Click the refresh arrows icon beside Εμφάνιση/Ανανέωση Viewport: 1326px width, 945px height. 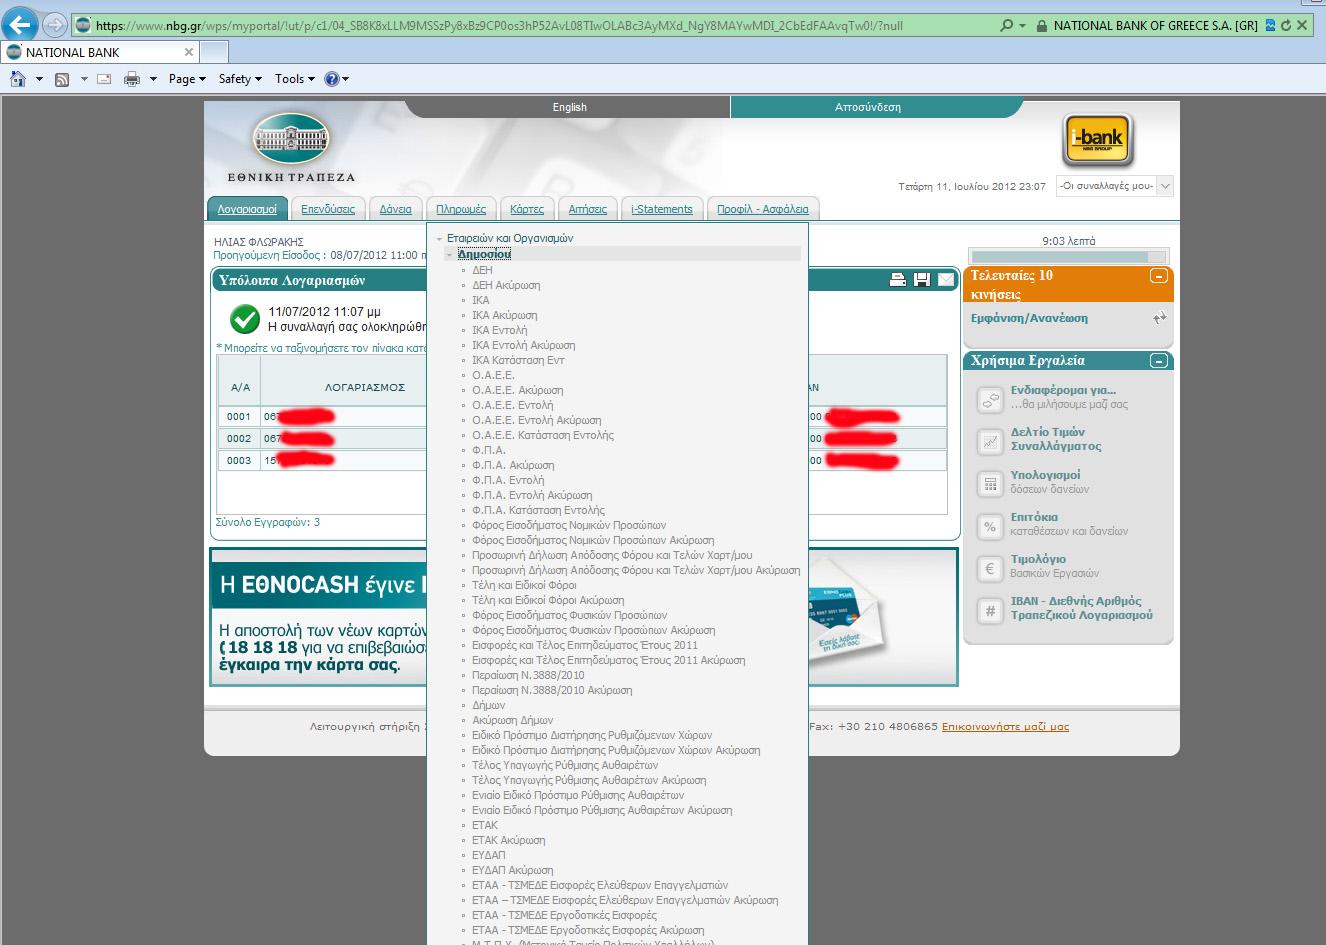tap(1159, 318)
